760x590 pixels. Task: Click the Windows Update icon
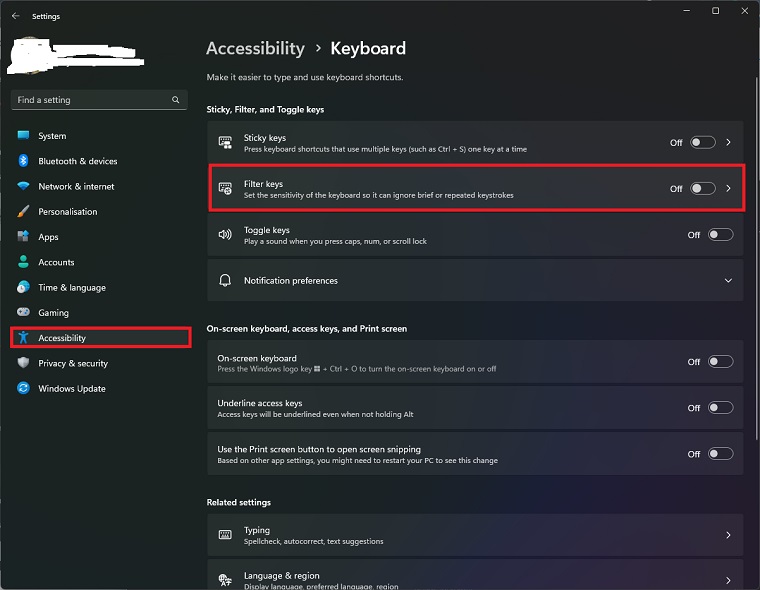(x=23, y=388)
